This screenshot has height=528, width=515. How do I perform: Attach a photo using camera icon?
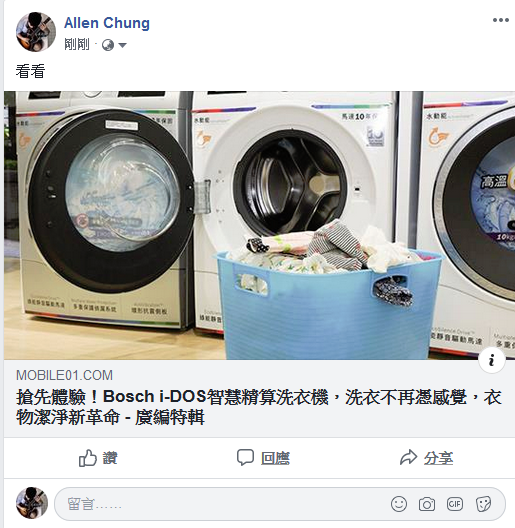[x=426, y=504]
